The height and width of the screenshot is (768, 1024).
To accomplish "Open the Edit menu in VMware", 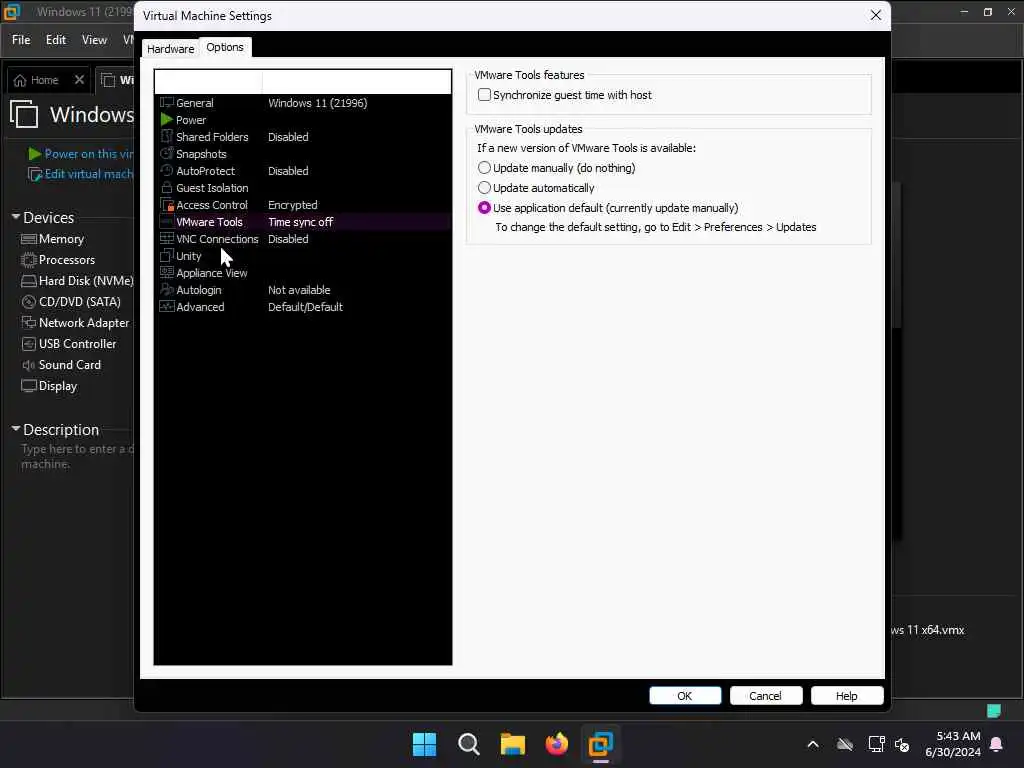I will tap(56, 40).
